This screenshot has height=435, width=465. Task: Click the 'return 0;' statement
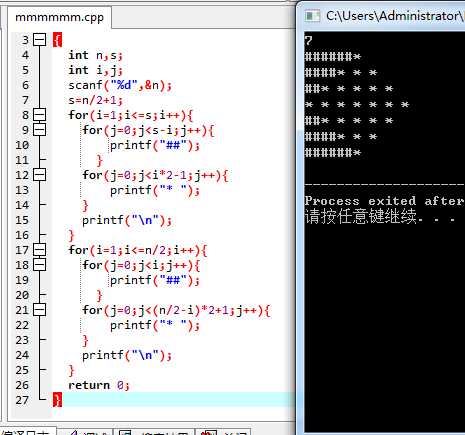[x=99, y=385]
